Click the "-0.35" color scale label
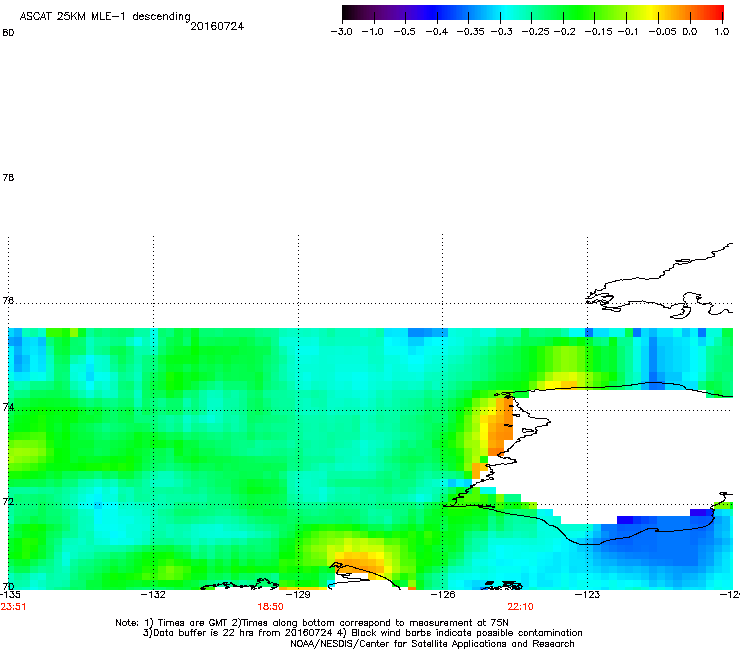Screen dimensions: 740x650 point(470,32)
